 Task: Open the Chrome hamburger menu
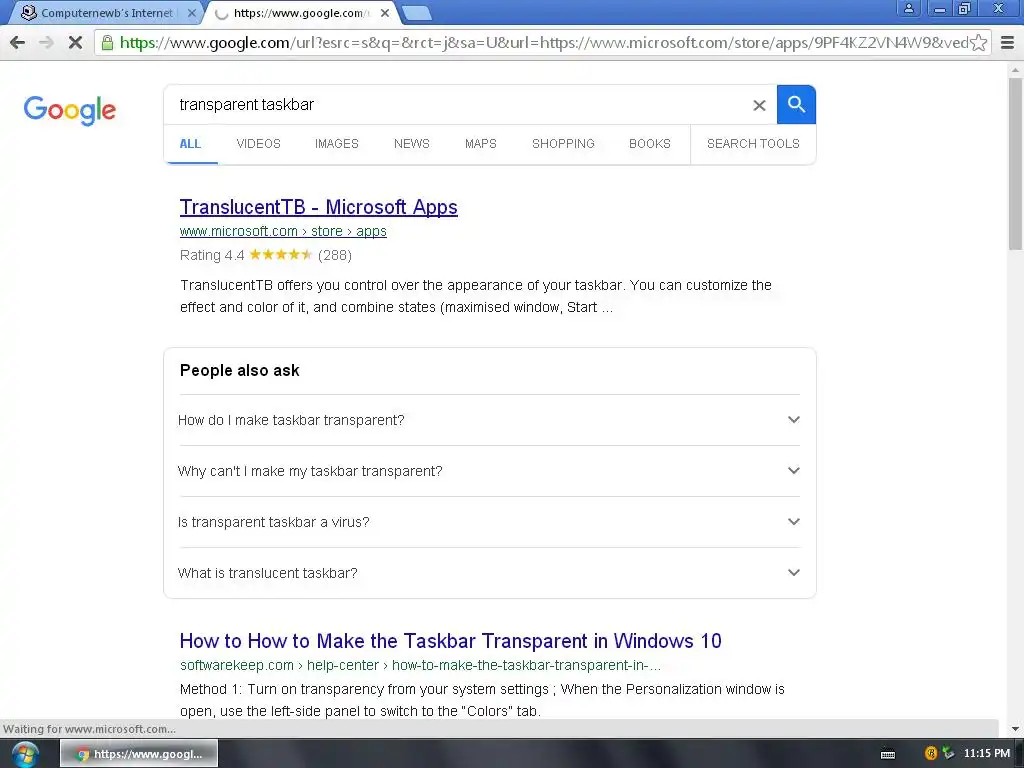click(1007, 43)
